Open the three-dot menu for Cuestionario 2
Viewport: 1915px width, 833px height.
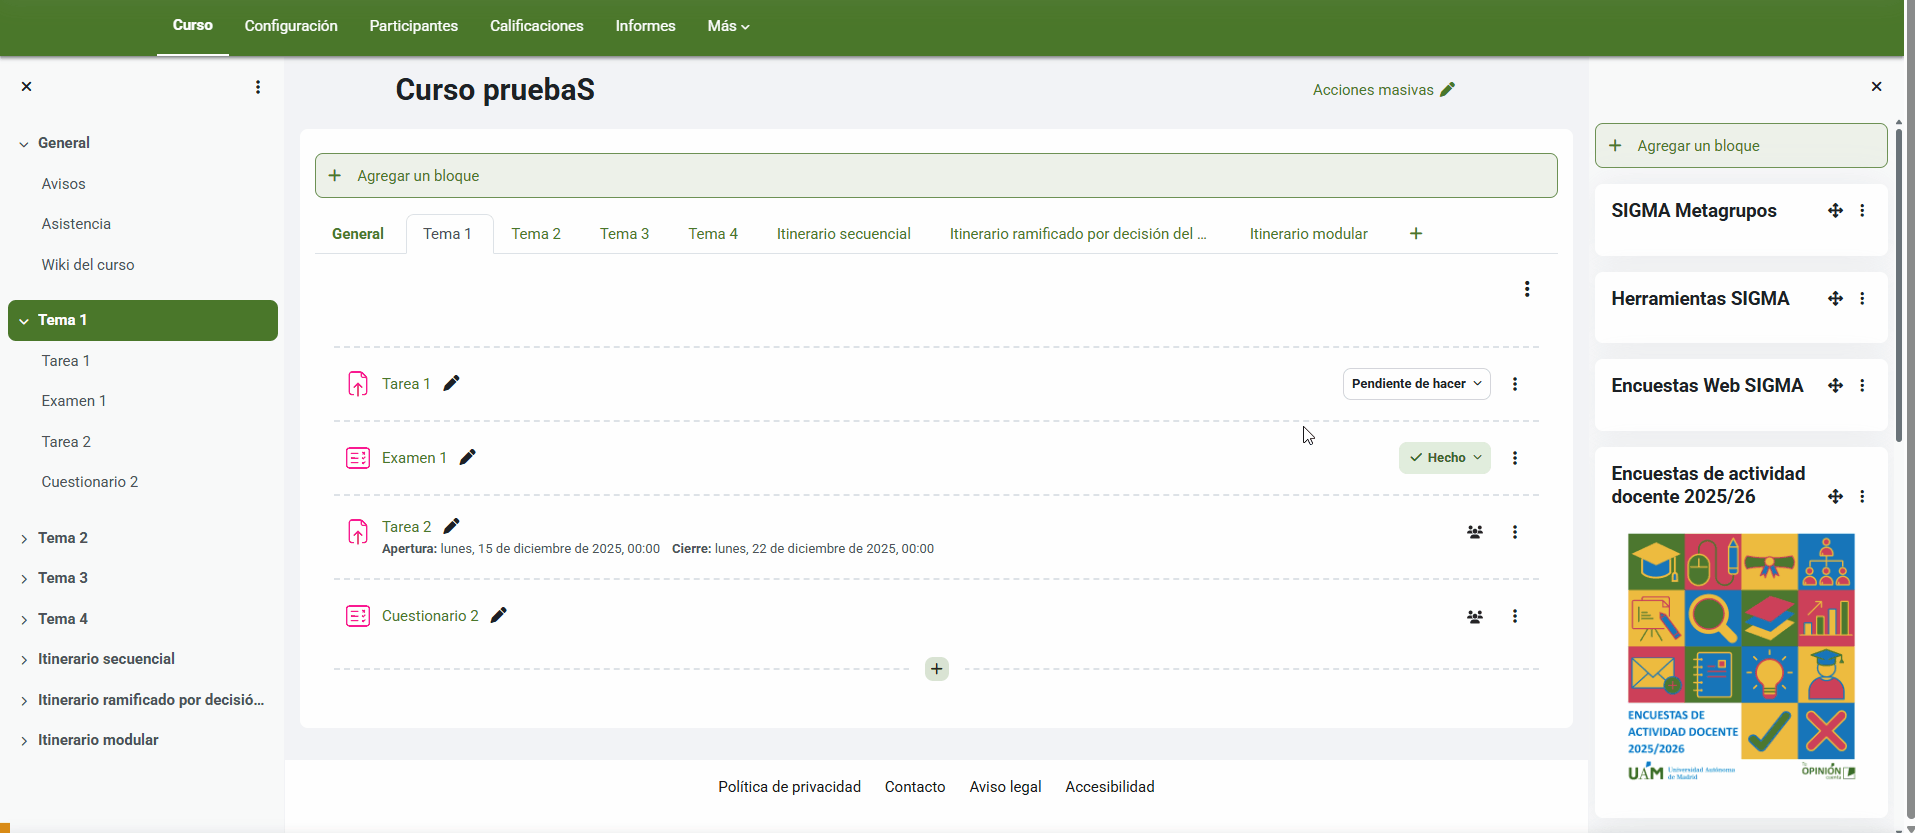tap(1514, 616)
